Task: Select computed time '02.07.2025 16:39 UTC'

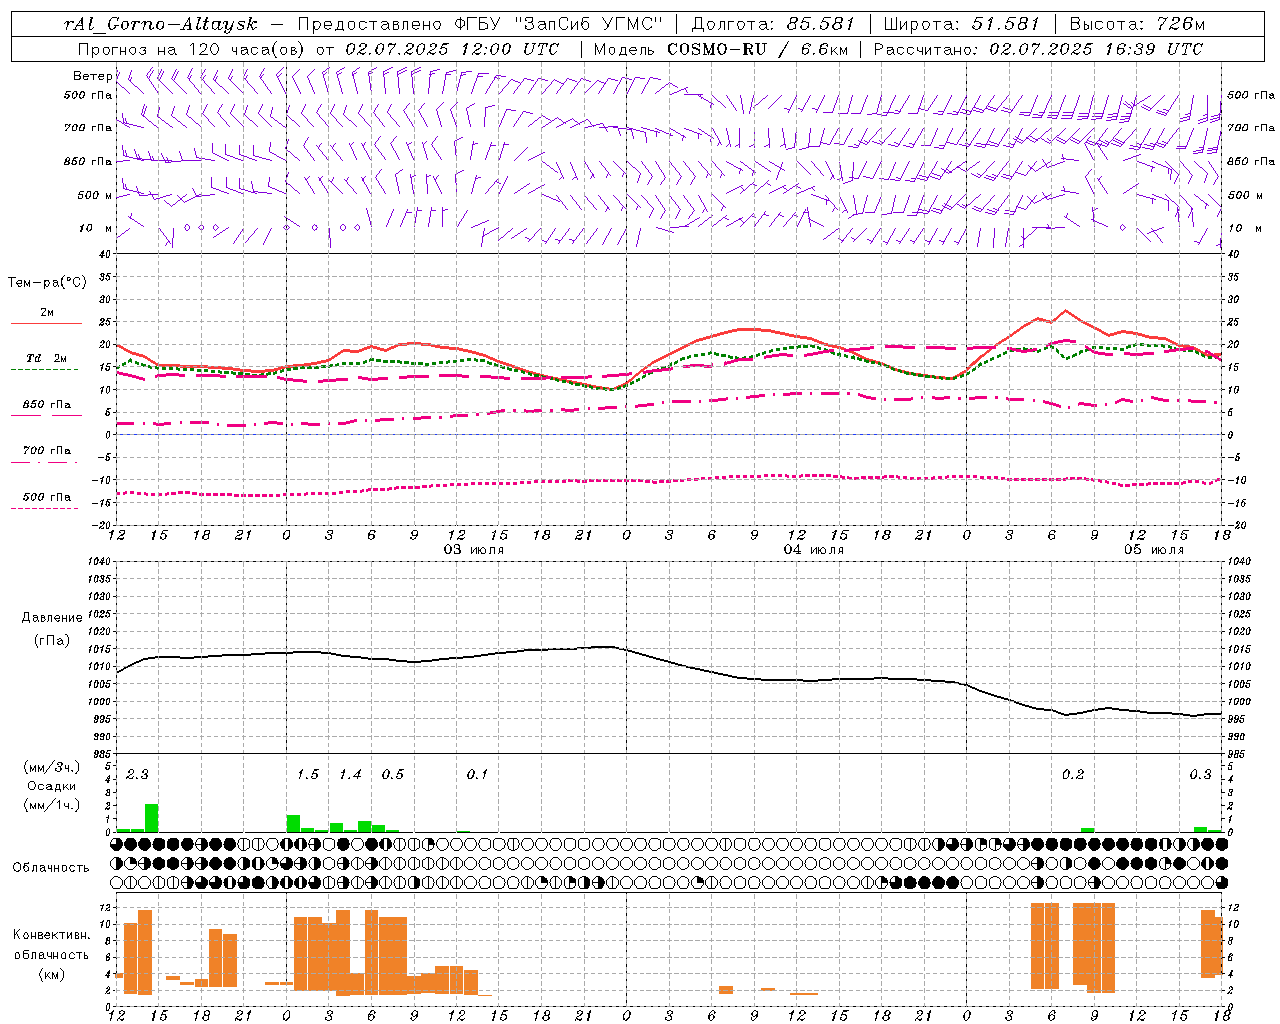Action: [1096, 48]
